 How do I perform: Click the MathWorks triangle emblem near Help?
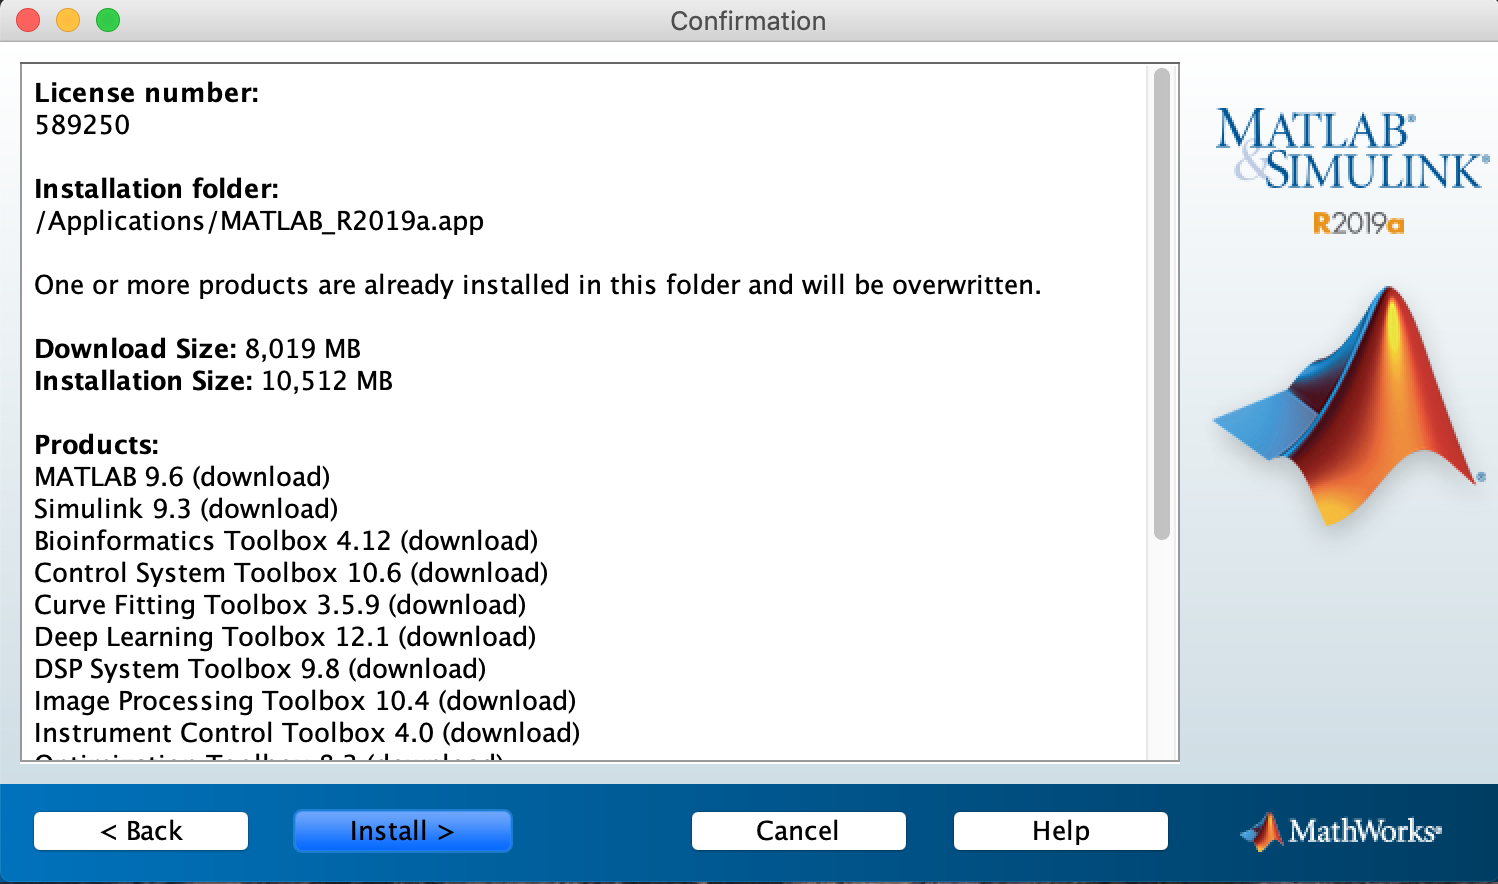tap(1259, 830)
